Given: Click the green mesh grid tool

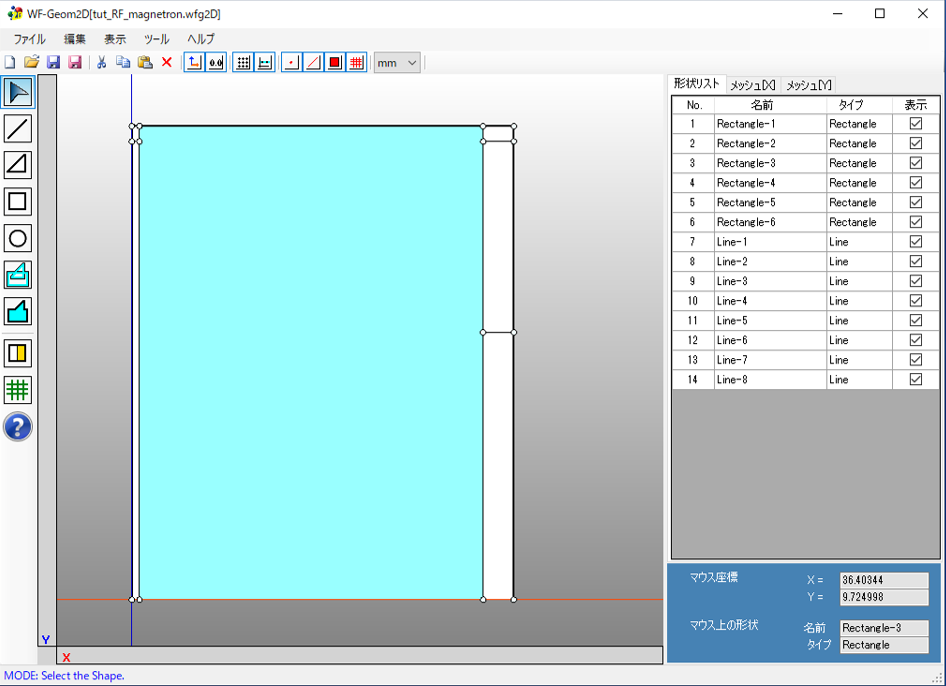Looking at the screenshot, I should pos(18,390).
